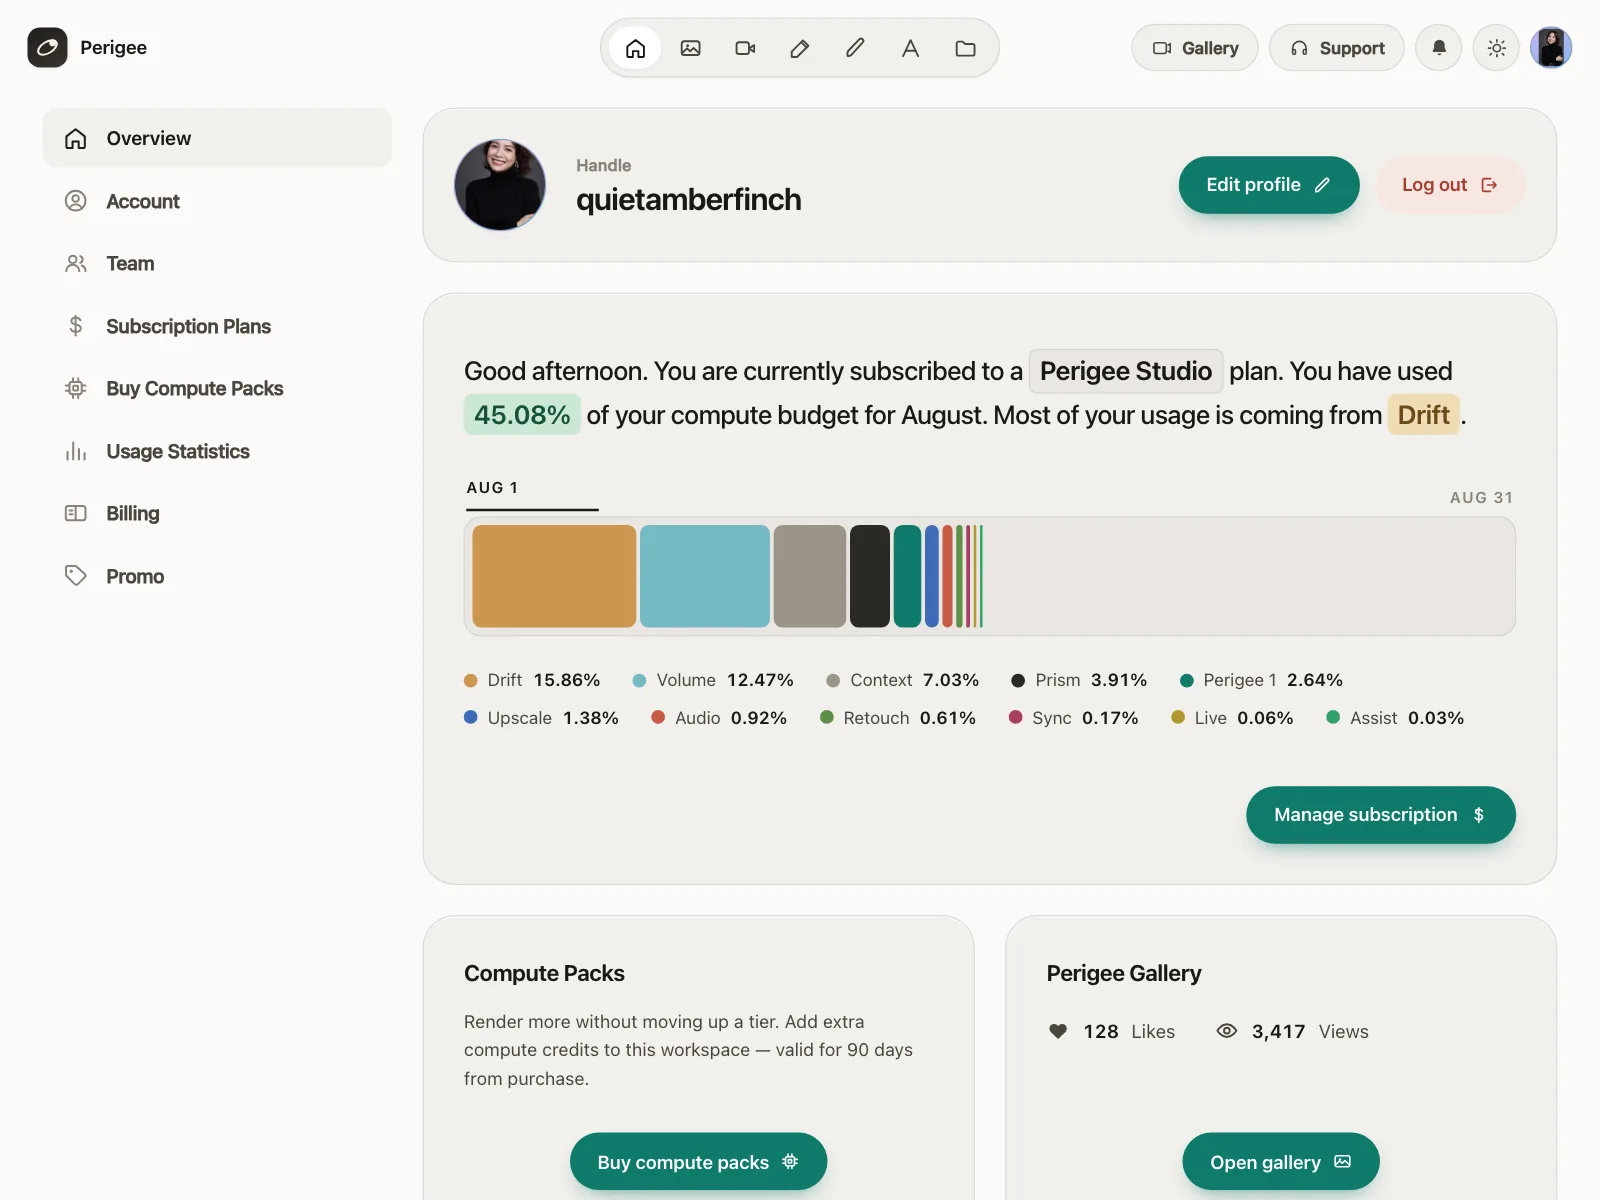Select the text 'A' tool icon
The width and height of the screenshot is (1600, 1200).
pos(910,48)
